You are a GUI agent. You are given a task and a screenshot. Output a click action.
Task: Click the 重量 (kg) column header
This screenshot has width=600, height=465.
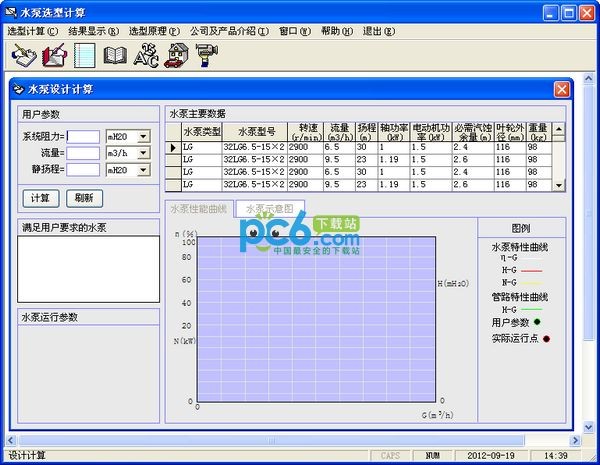(x=539, y=132)
